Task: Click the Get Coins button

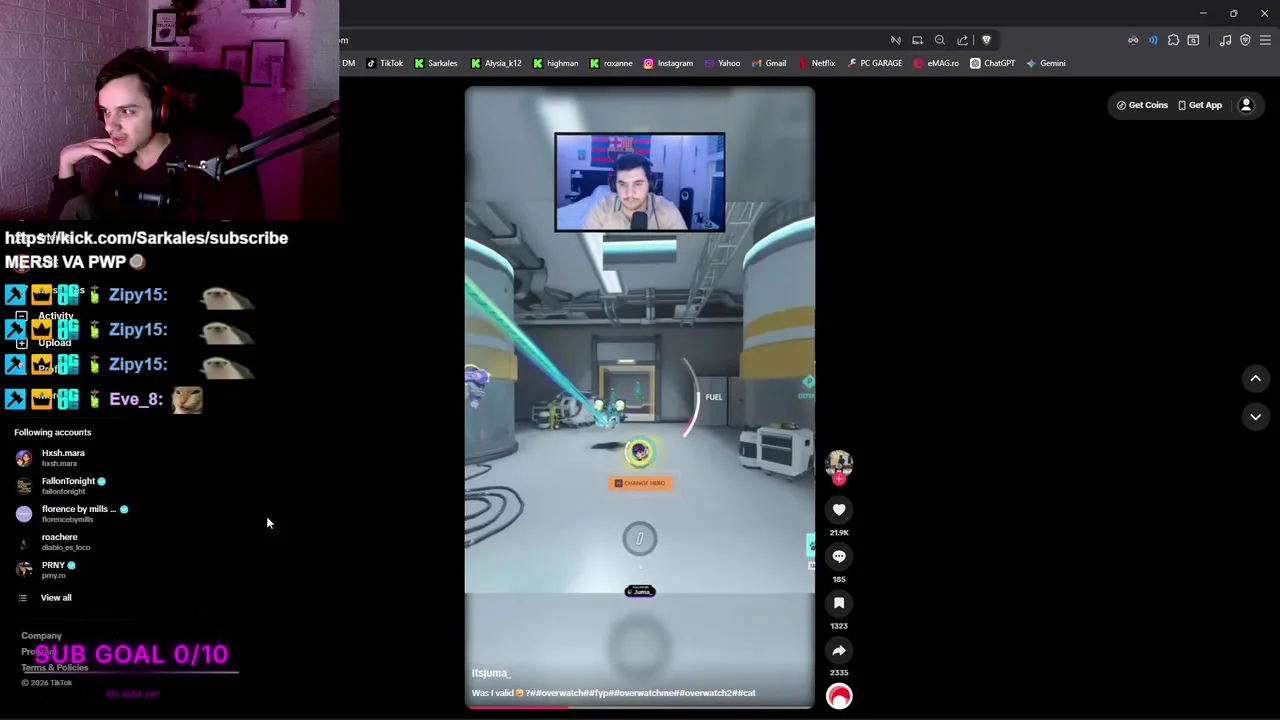Action: point(1142,105)
